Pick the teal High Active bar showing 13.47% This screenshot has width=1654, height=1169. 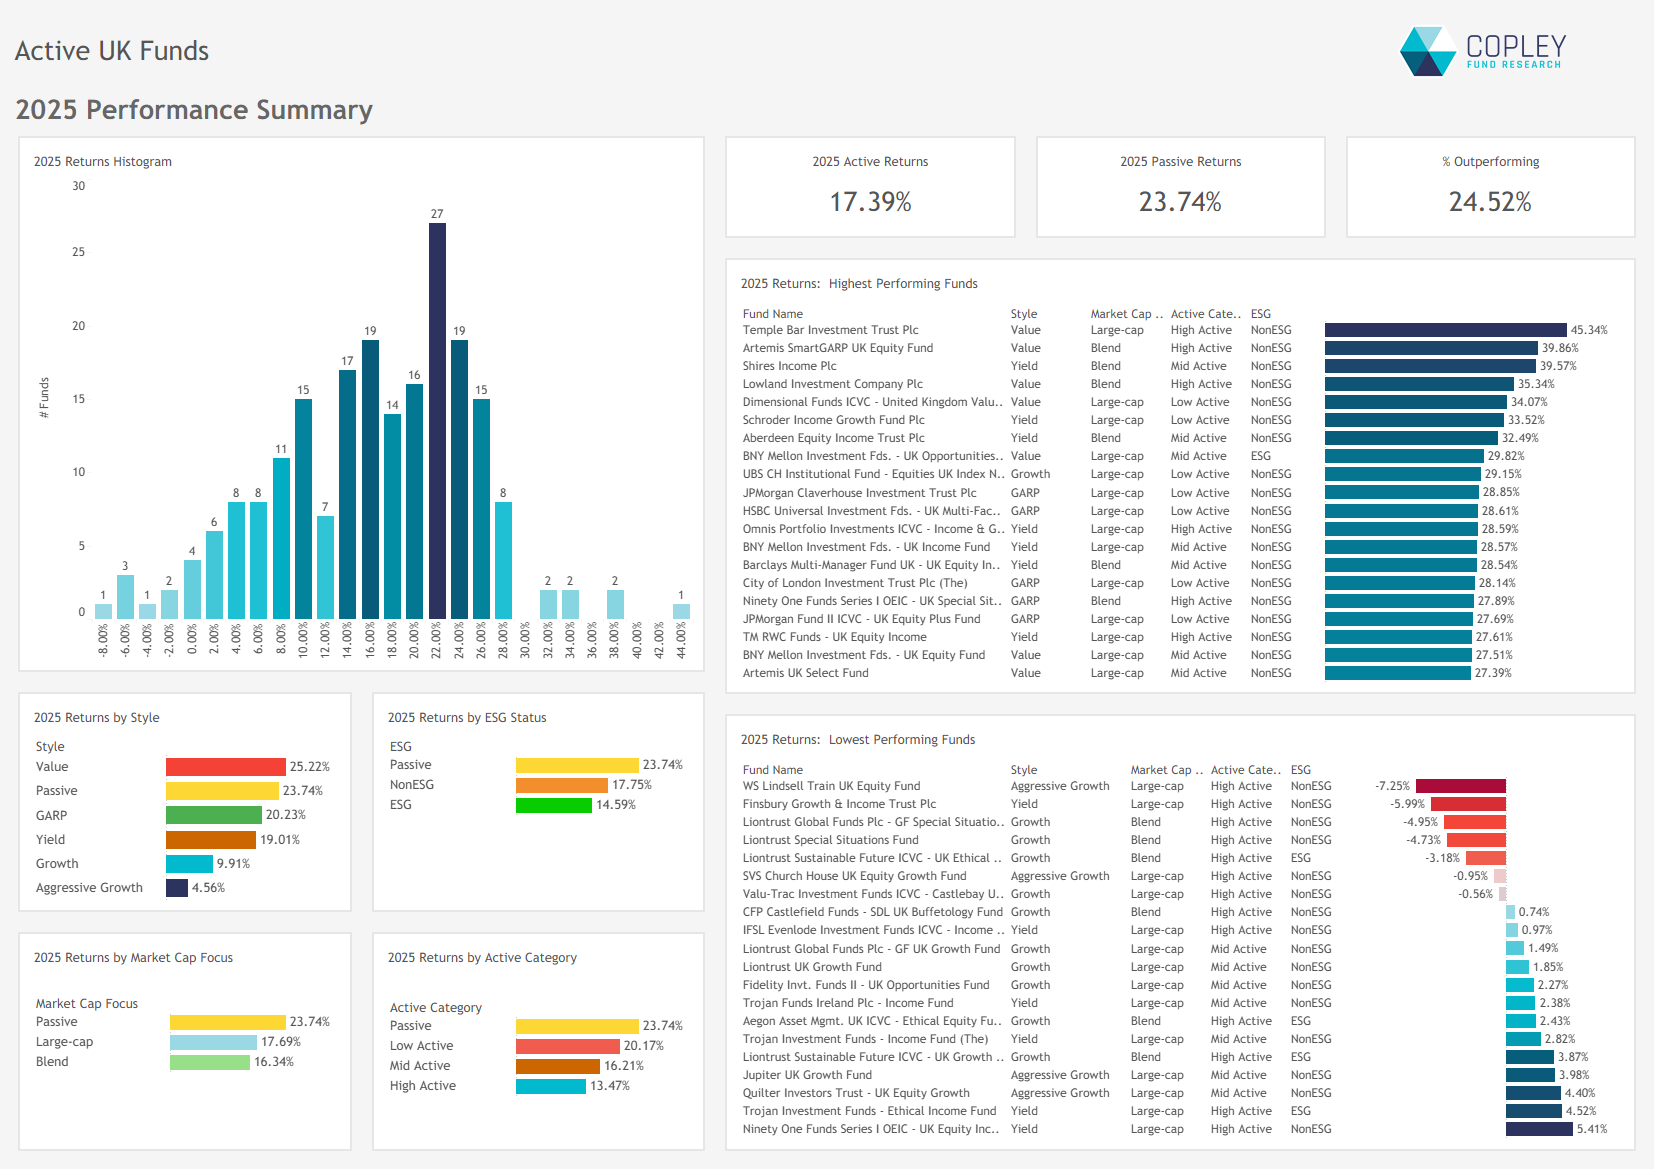tap(550, 1086)
